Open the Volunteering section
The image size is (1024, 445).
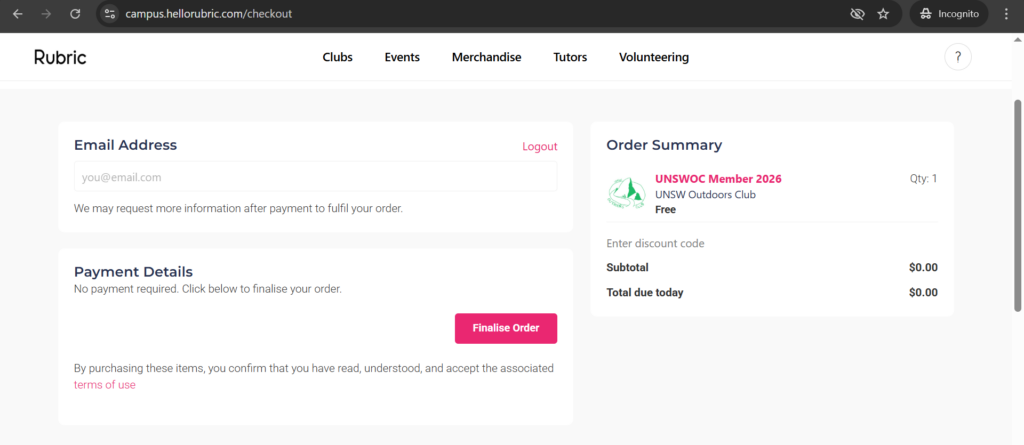pos(653,57)
